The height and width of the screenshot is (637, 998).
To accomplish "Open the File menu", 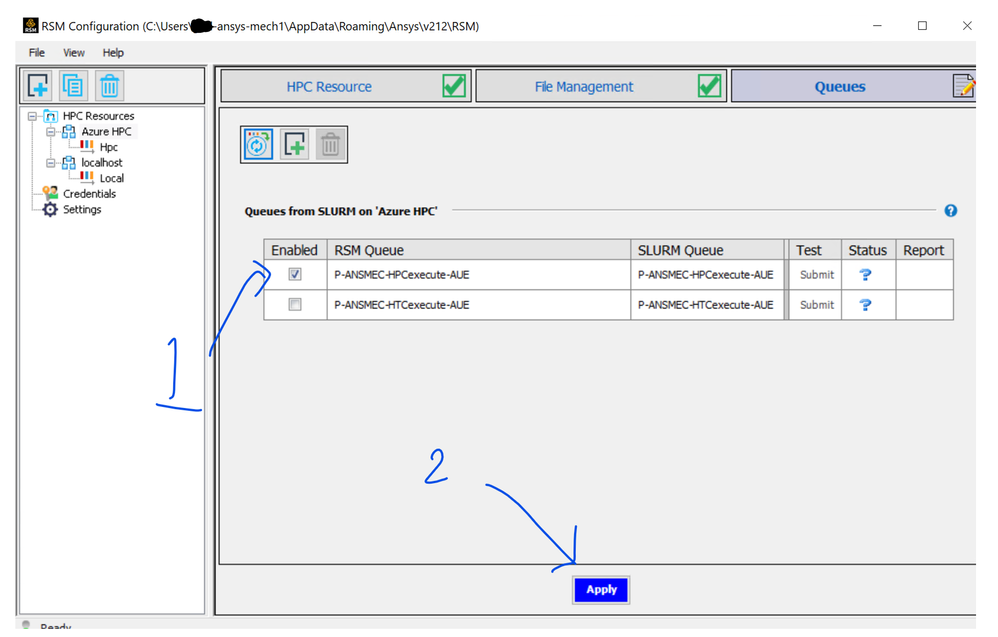I will 37,53.
